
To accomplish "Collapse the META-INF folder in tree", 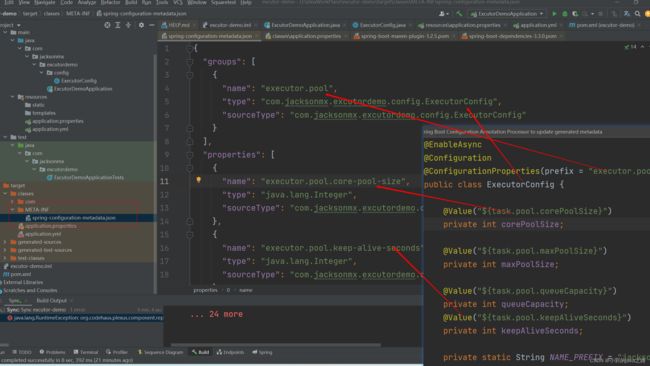I will click(x=12, y=210).
